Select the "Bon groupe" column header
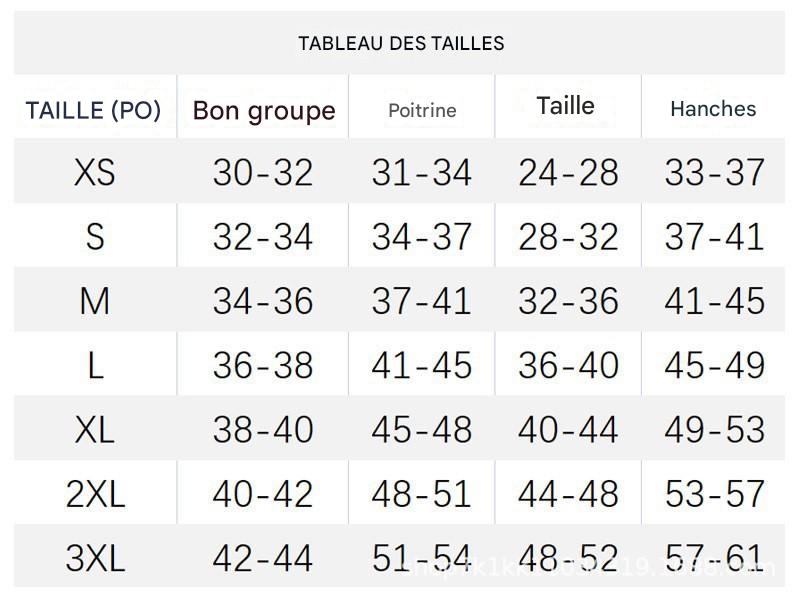Viewport: 800px width, 599px height. (264, 110)
